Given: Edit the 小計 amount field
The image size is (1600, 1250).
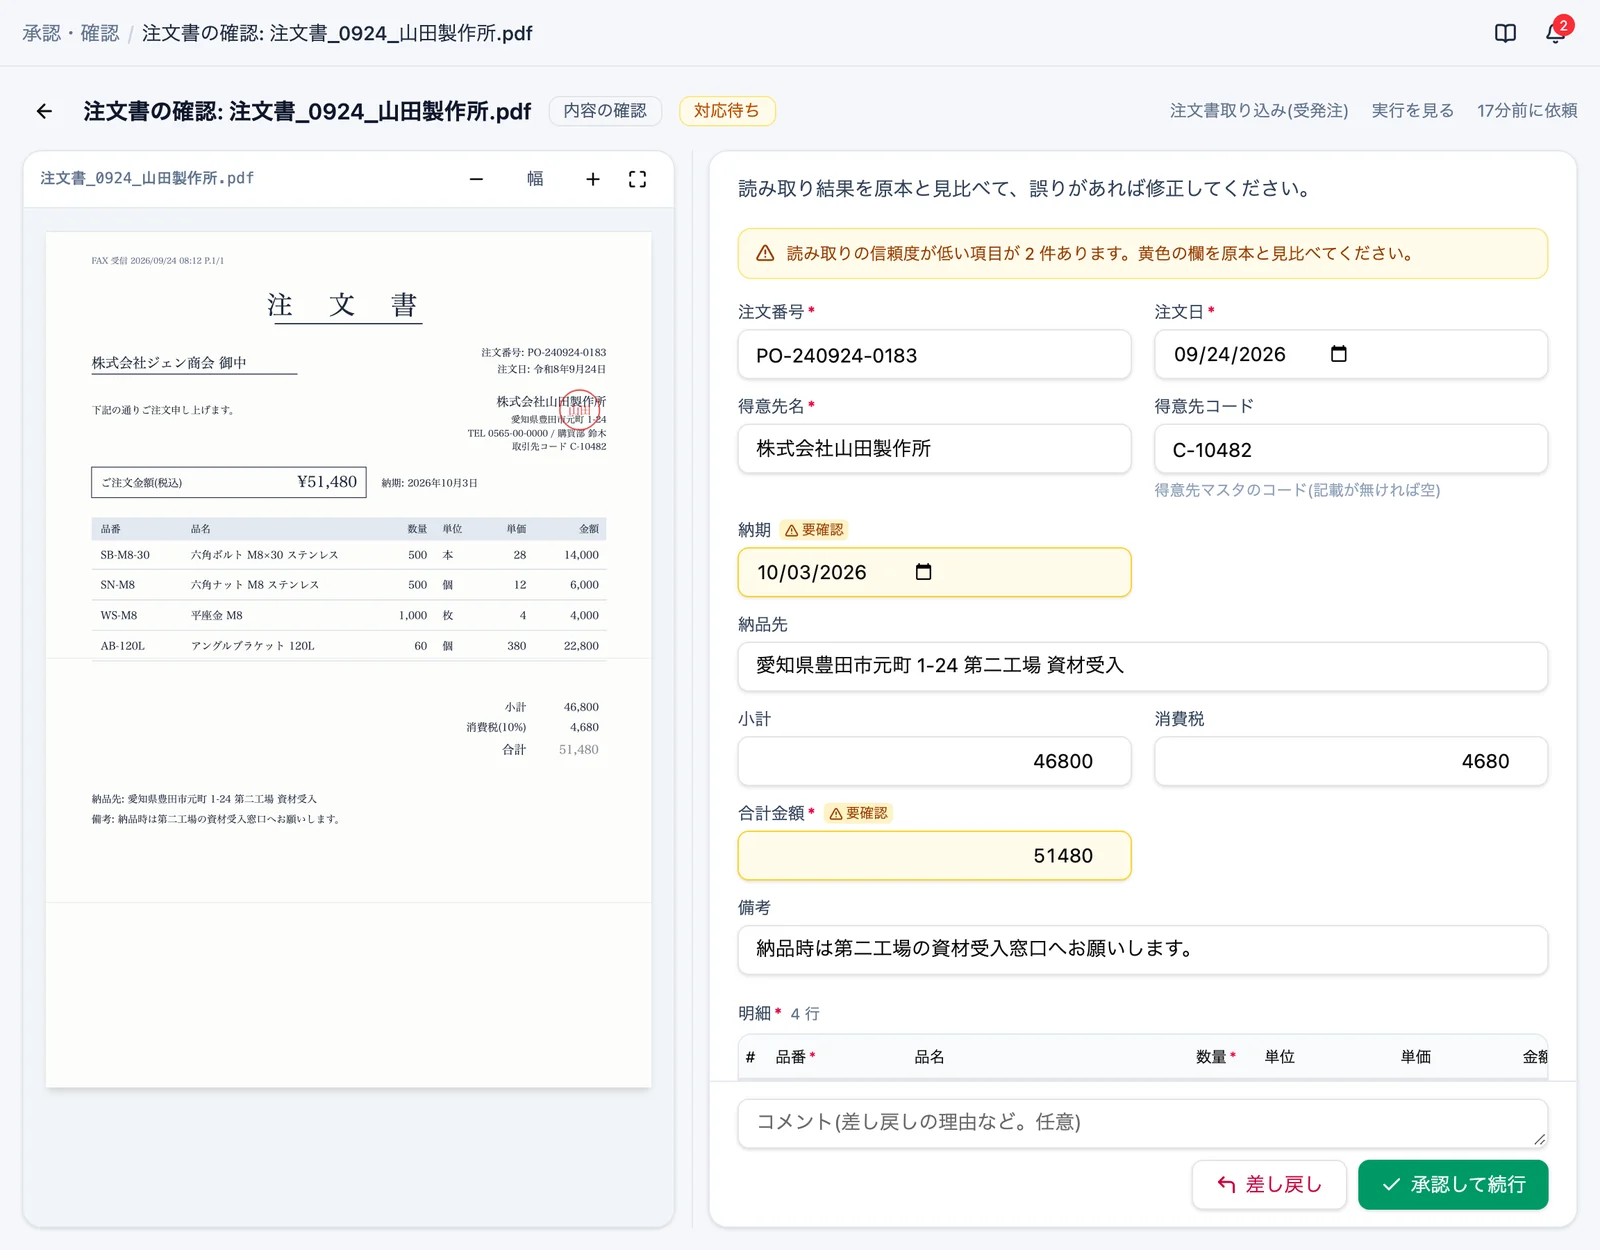Looking at the screenshot, I should [934, 761].
